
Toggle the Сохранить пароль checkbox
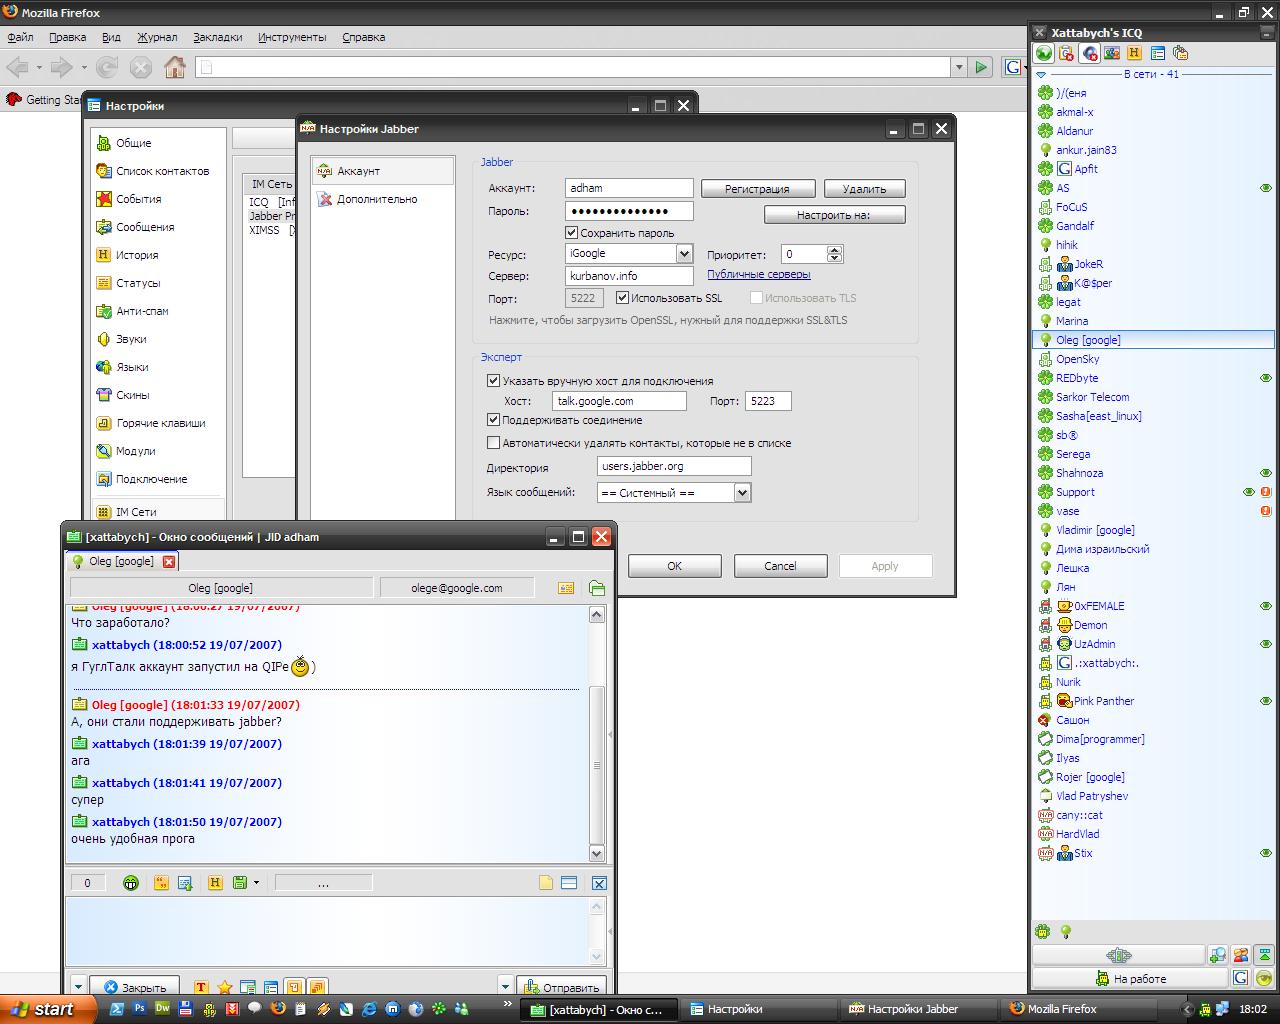[572, 233]
